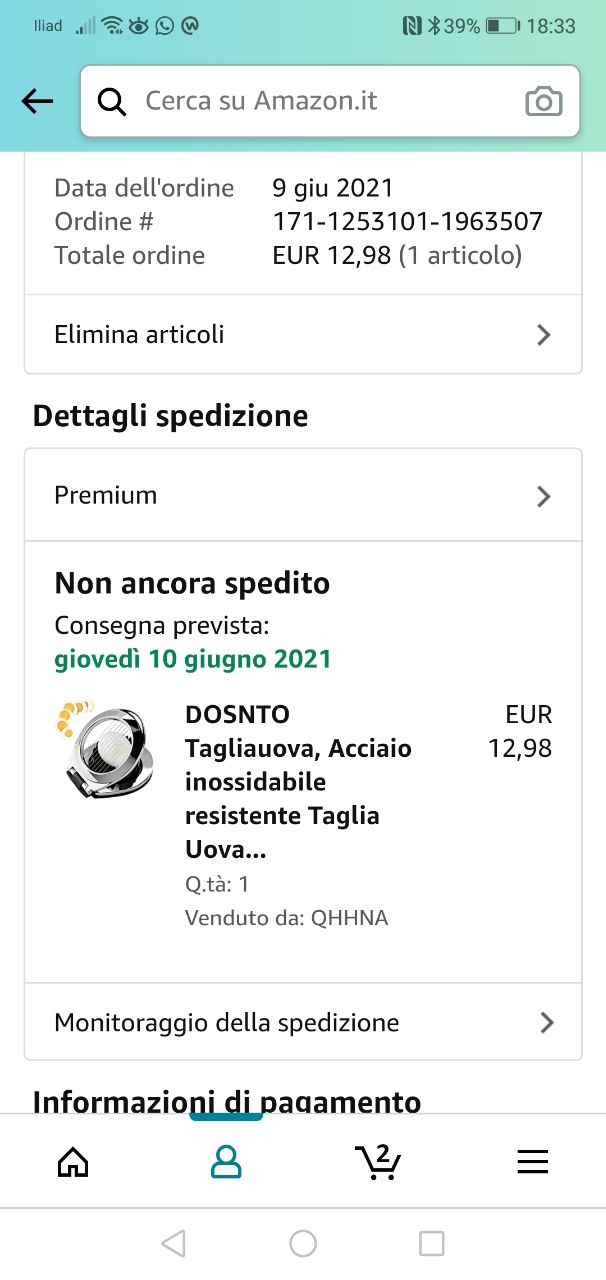Open the account profile tab icon

click(227, 1161)
